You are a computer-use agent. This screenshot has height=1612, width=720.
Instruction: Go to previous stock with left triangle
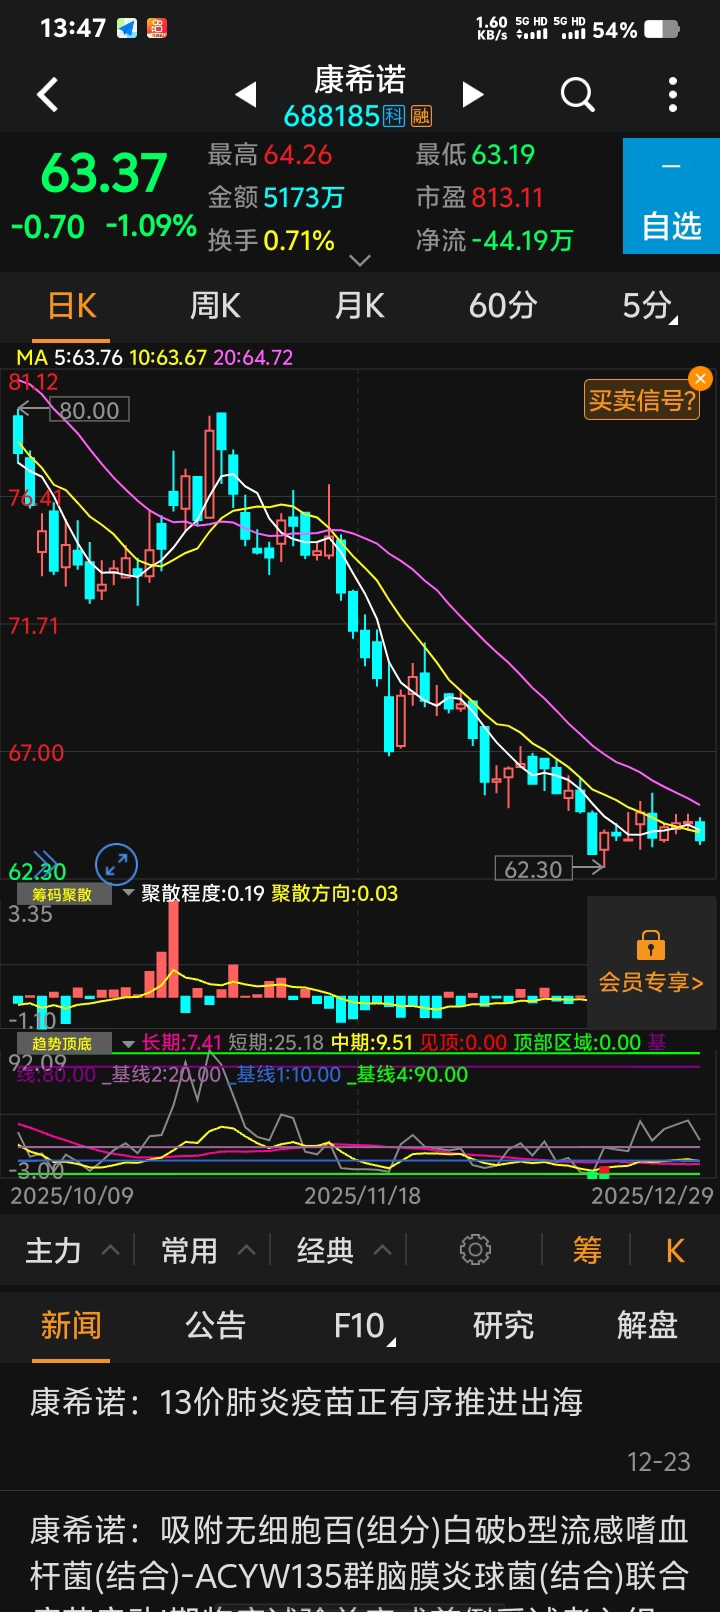246,95
